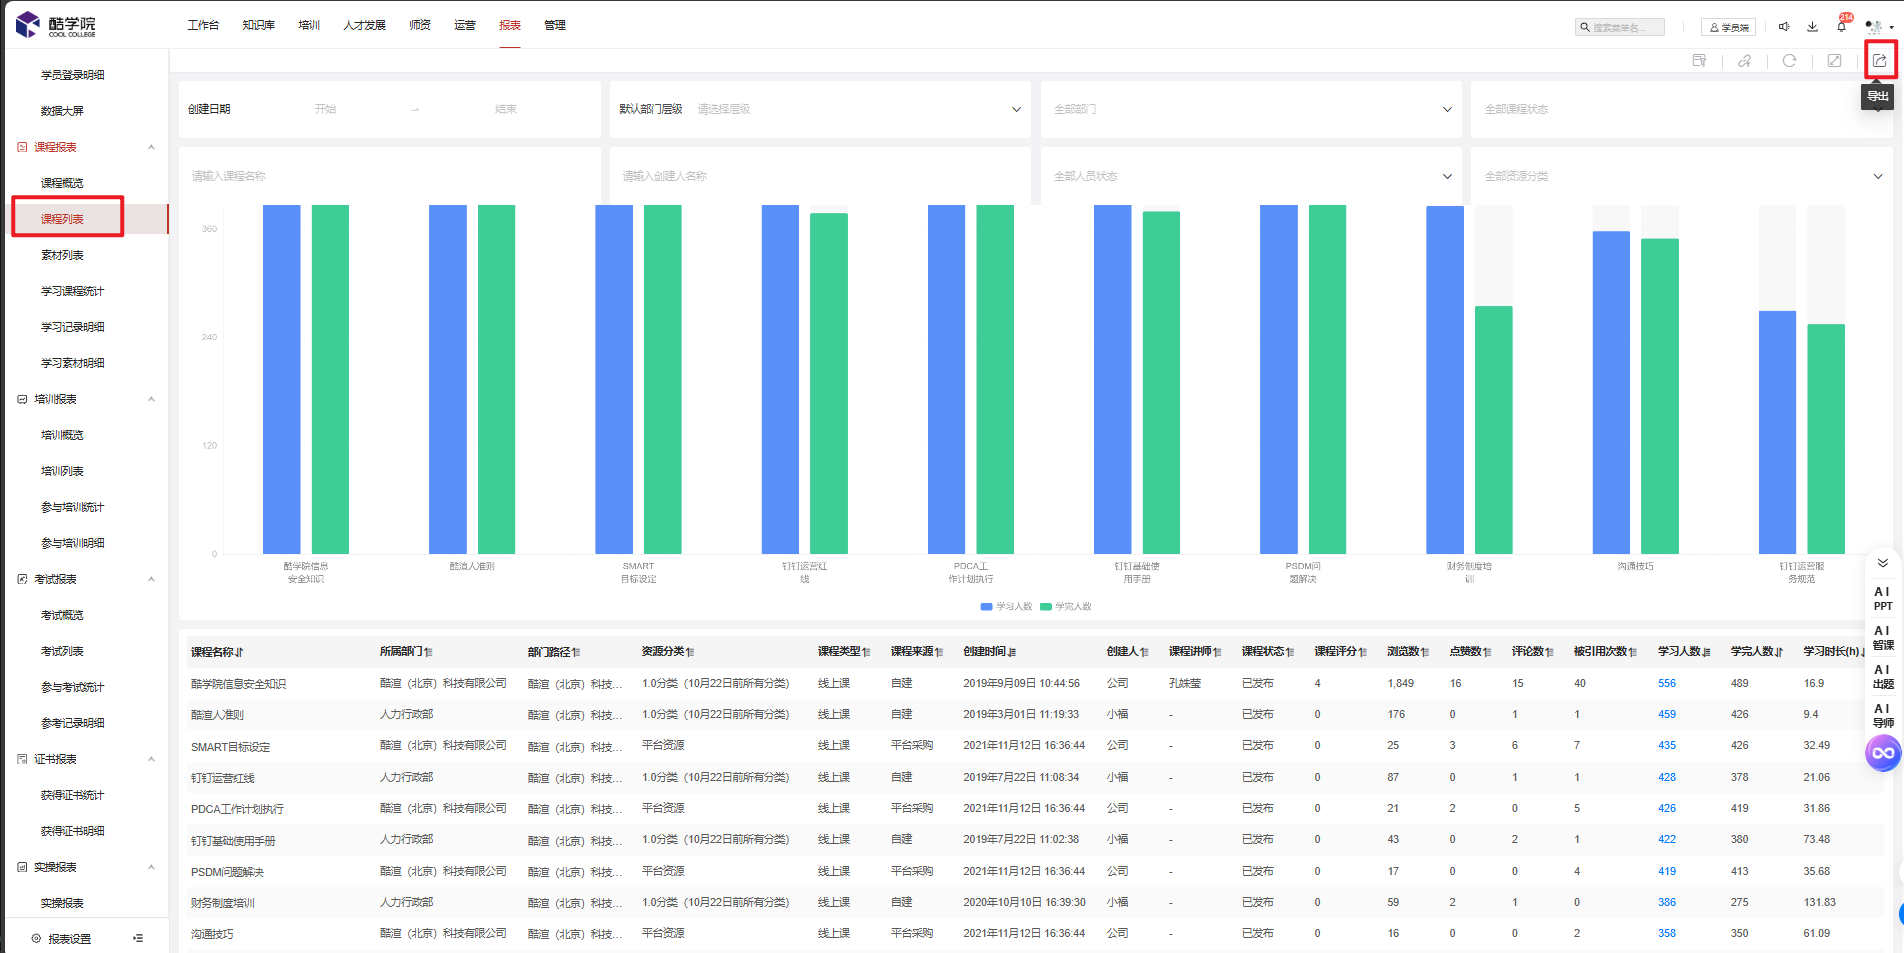This screenshot has width=1904, height=953.
Task: Collapse the 课程报表 sidebar section
Action: coord(151,147)
